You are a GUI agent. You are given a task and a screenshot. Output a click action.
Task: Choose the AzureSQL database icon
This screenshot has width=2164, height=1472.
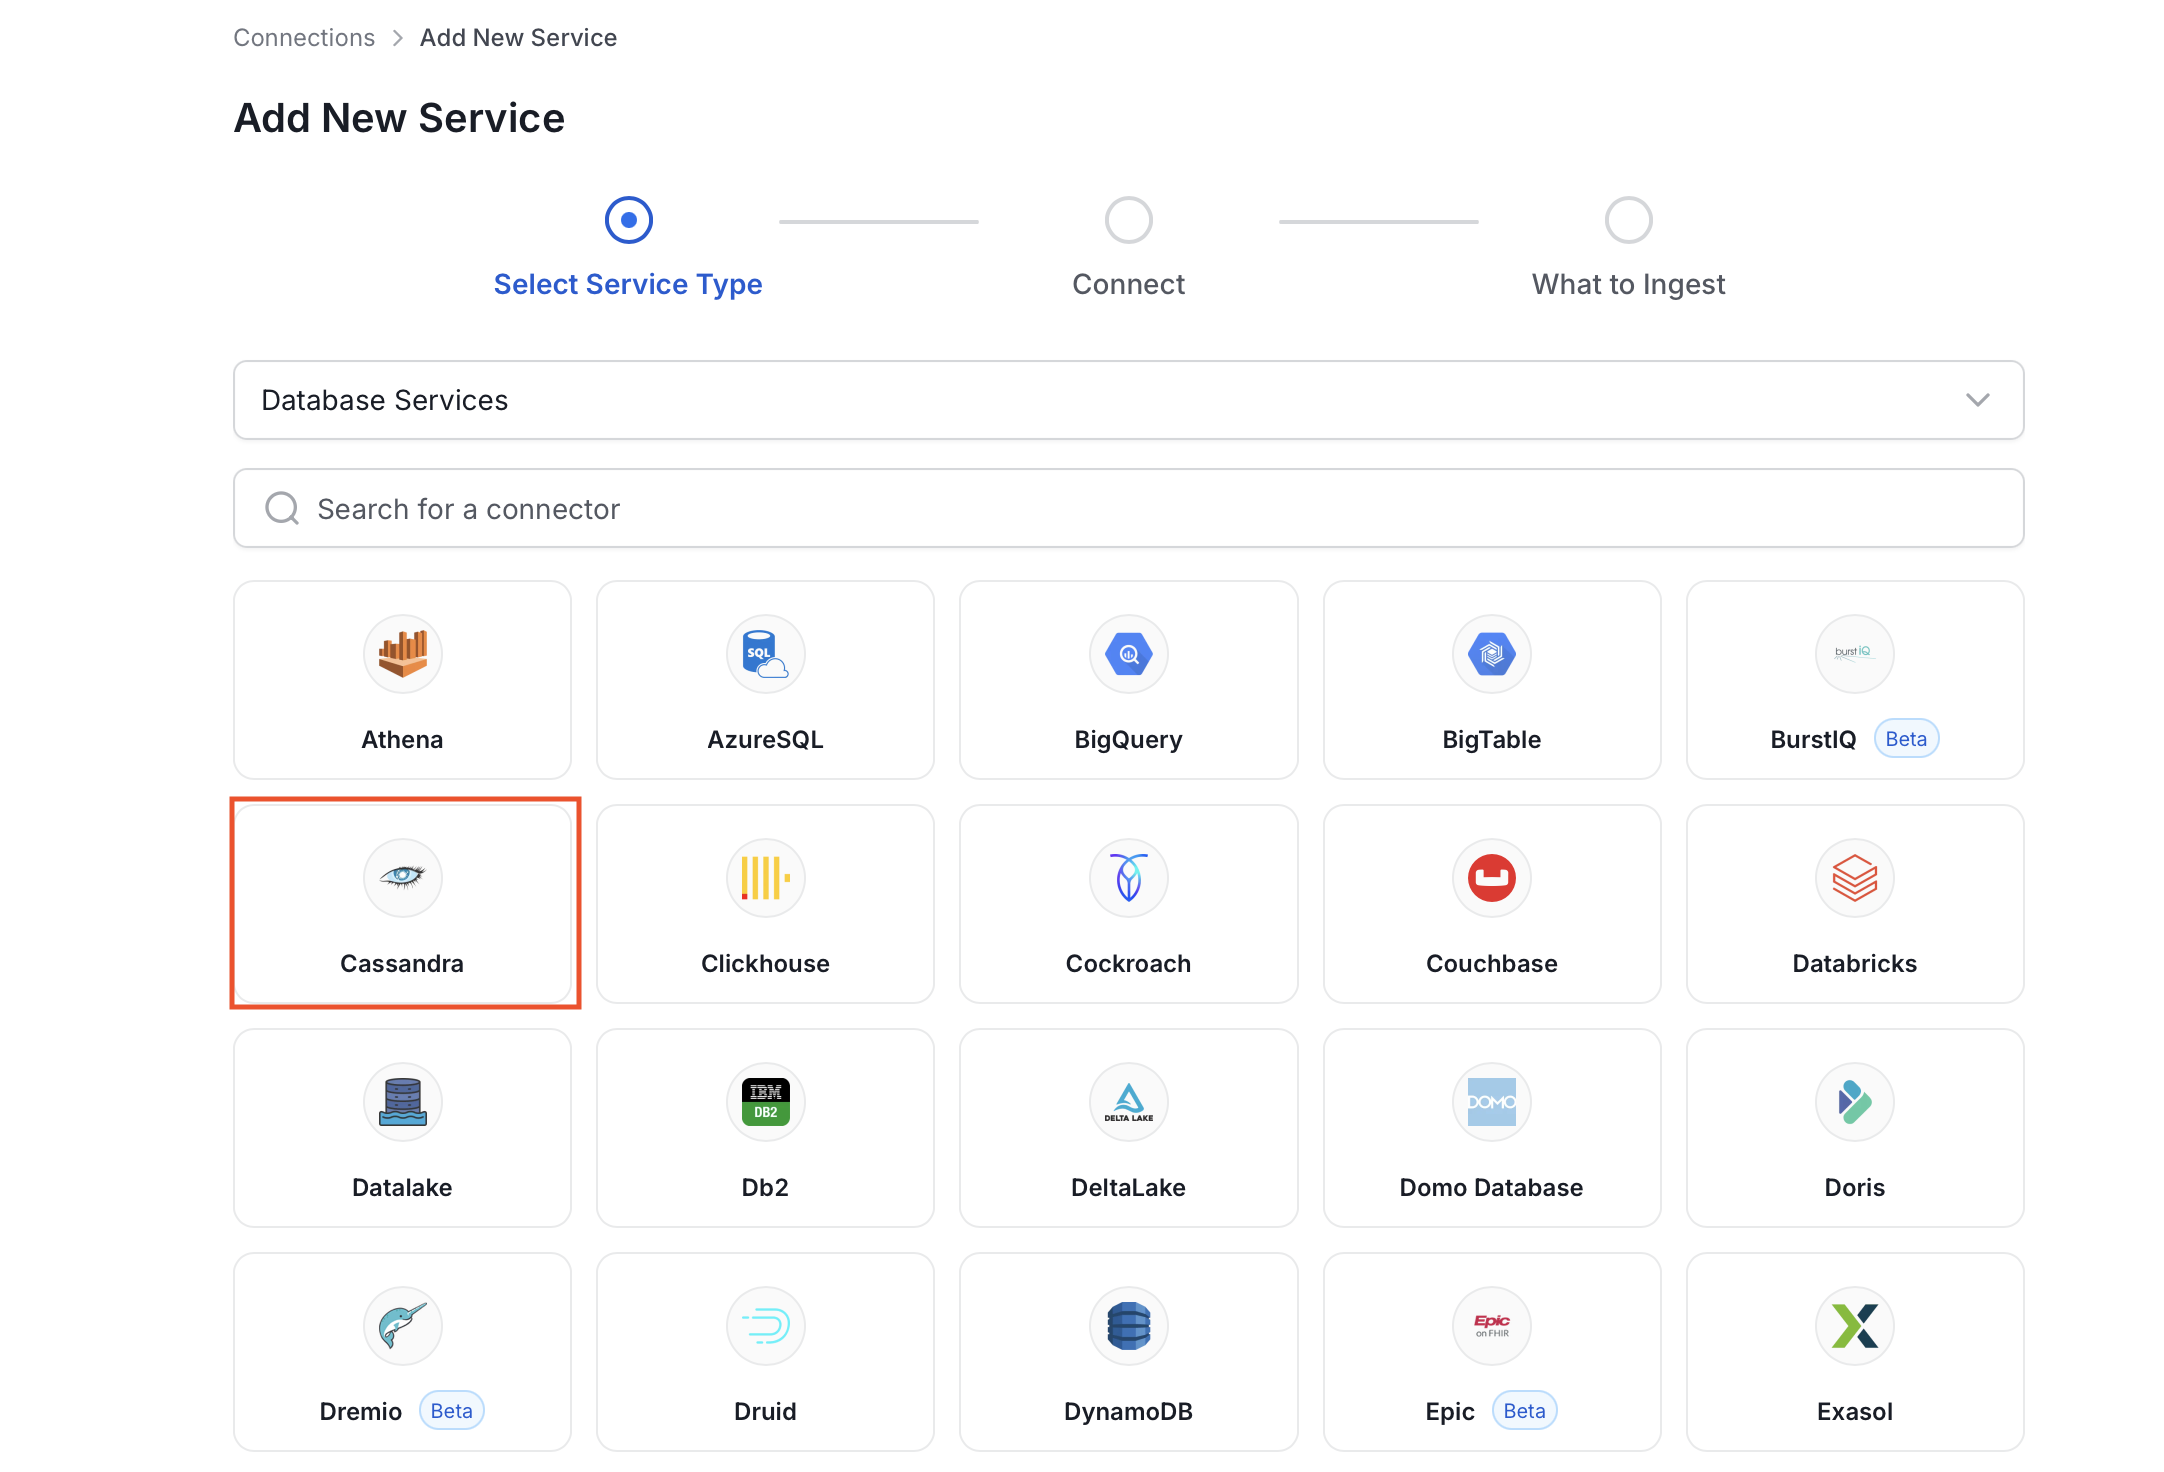coord(766,654)
